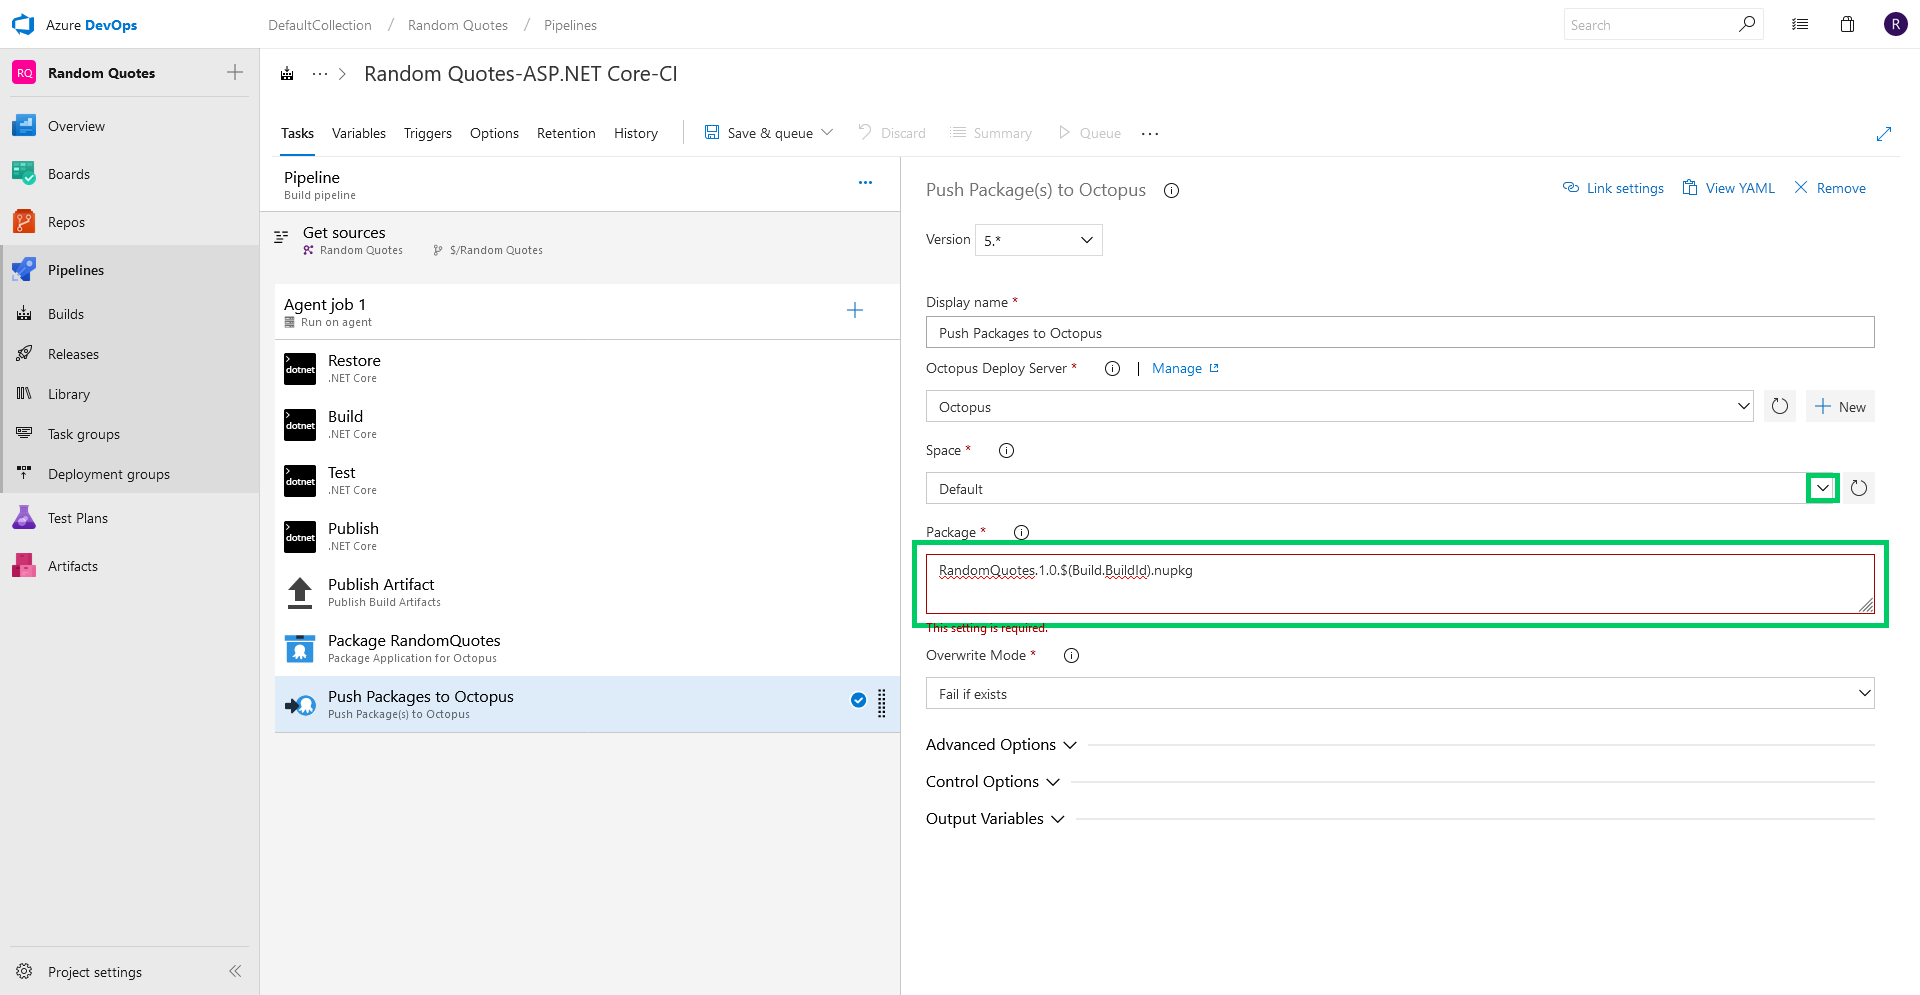Open the Overwrite Mode dropdown

pyautogui.click(x=1400, y=693)
